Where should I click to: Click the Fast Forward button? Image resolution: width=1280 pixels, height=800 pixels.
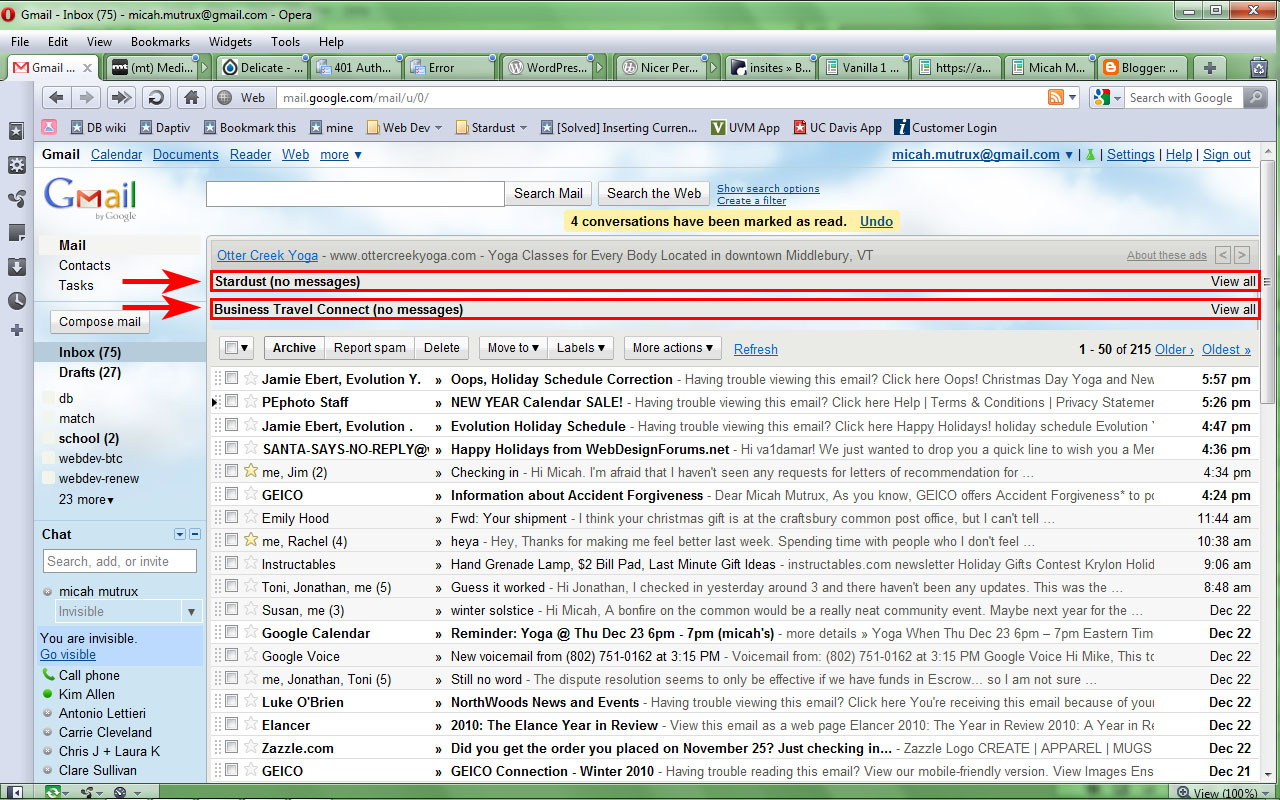tap(121, 97)
